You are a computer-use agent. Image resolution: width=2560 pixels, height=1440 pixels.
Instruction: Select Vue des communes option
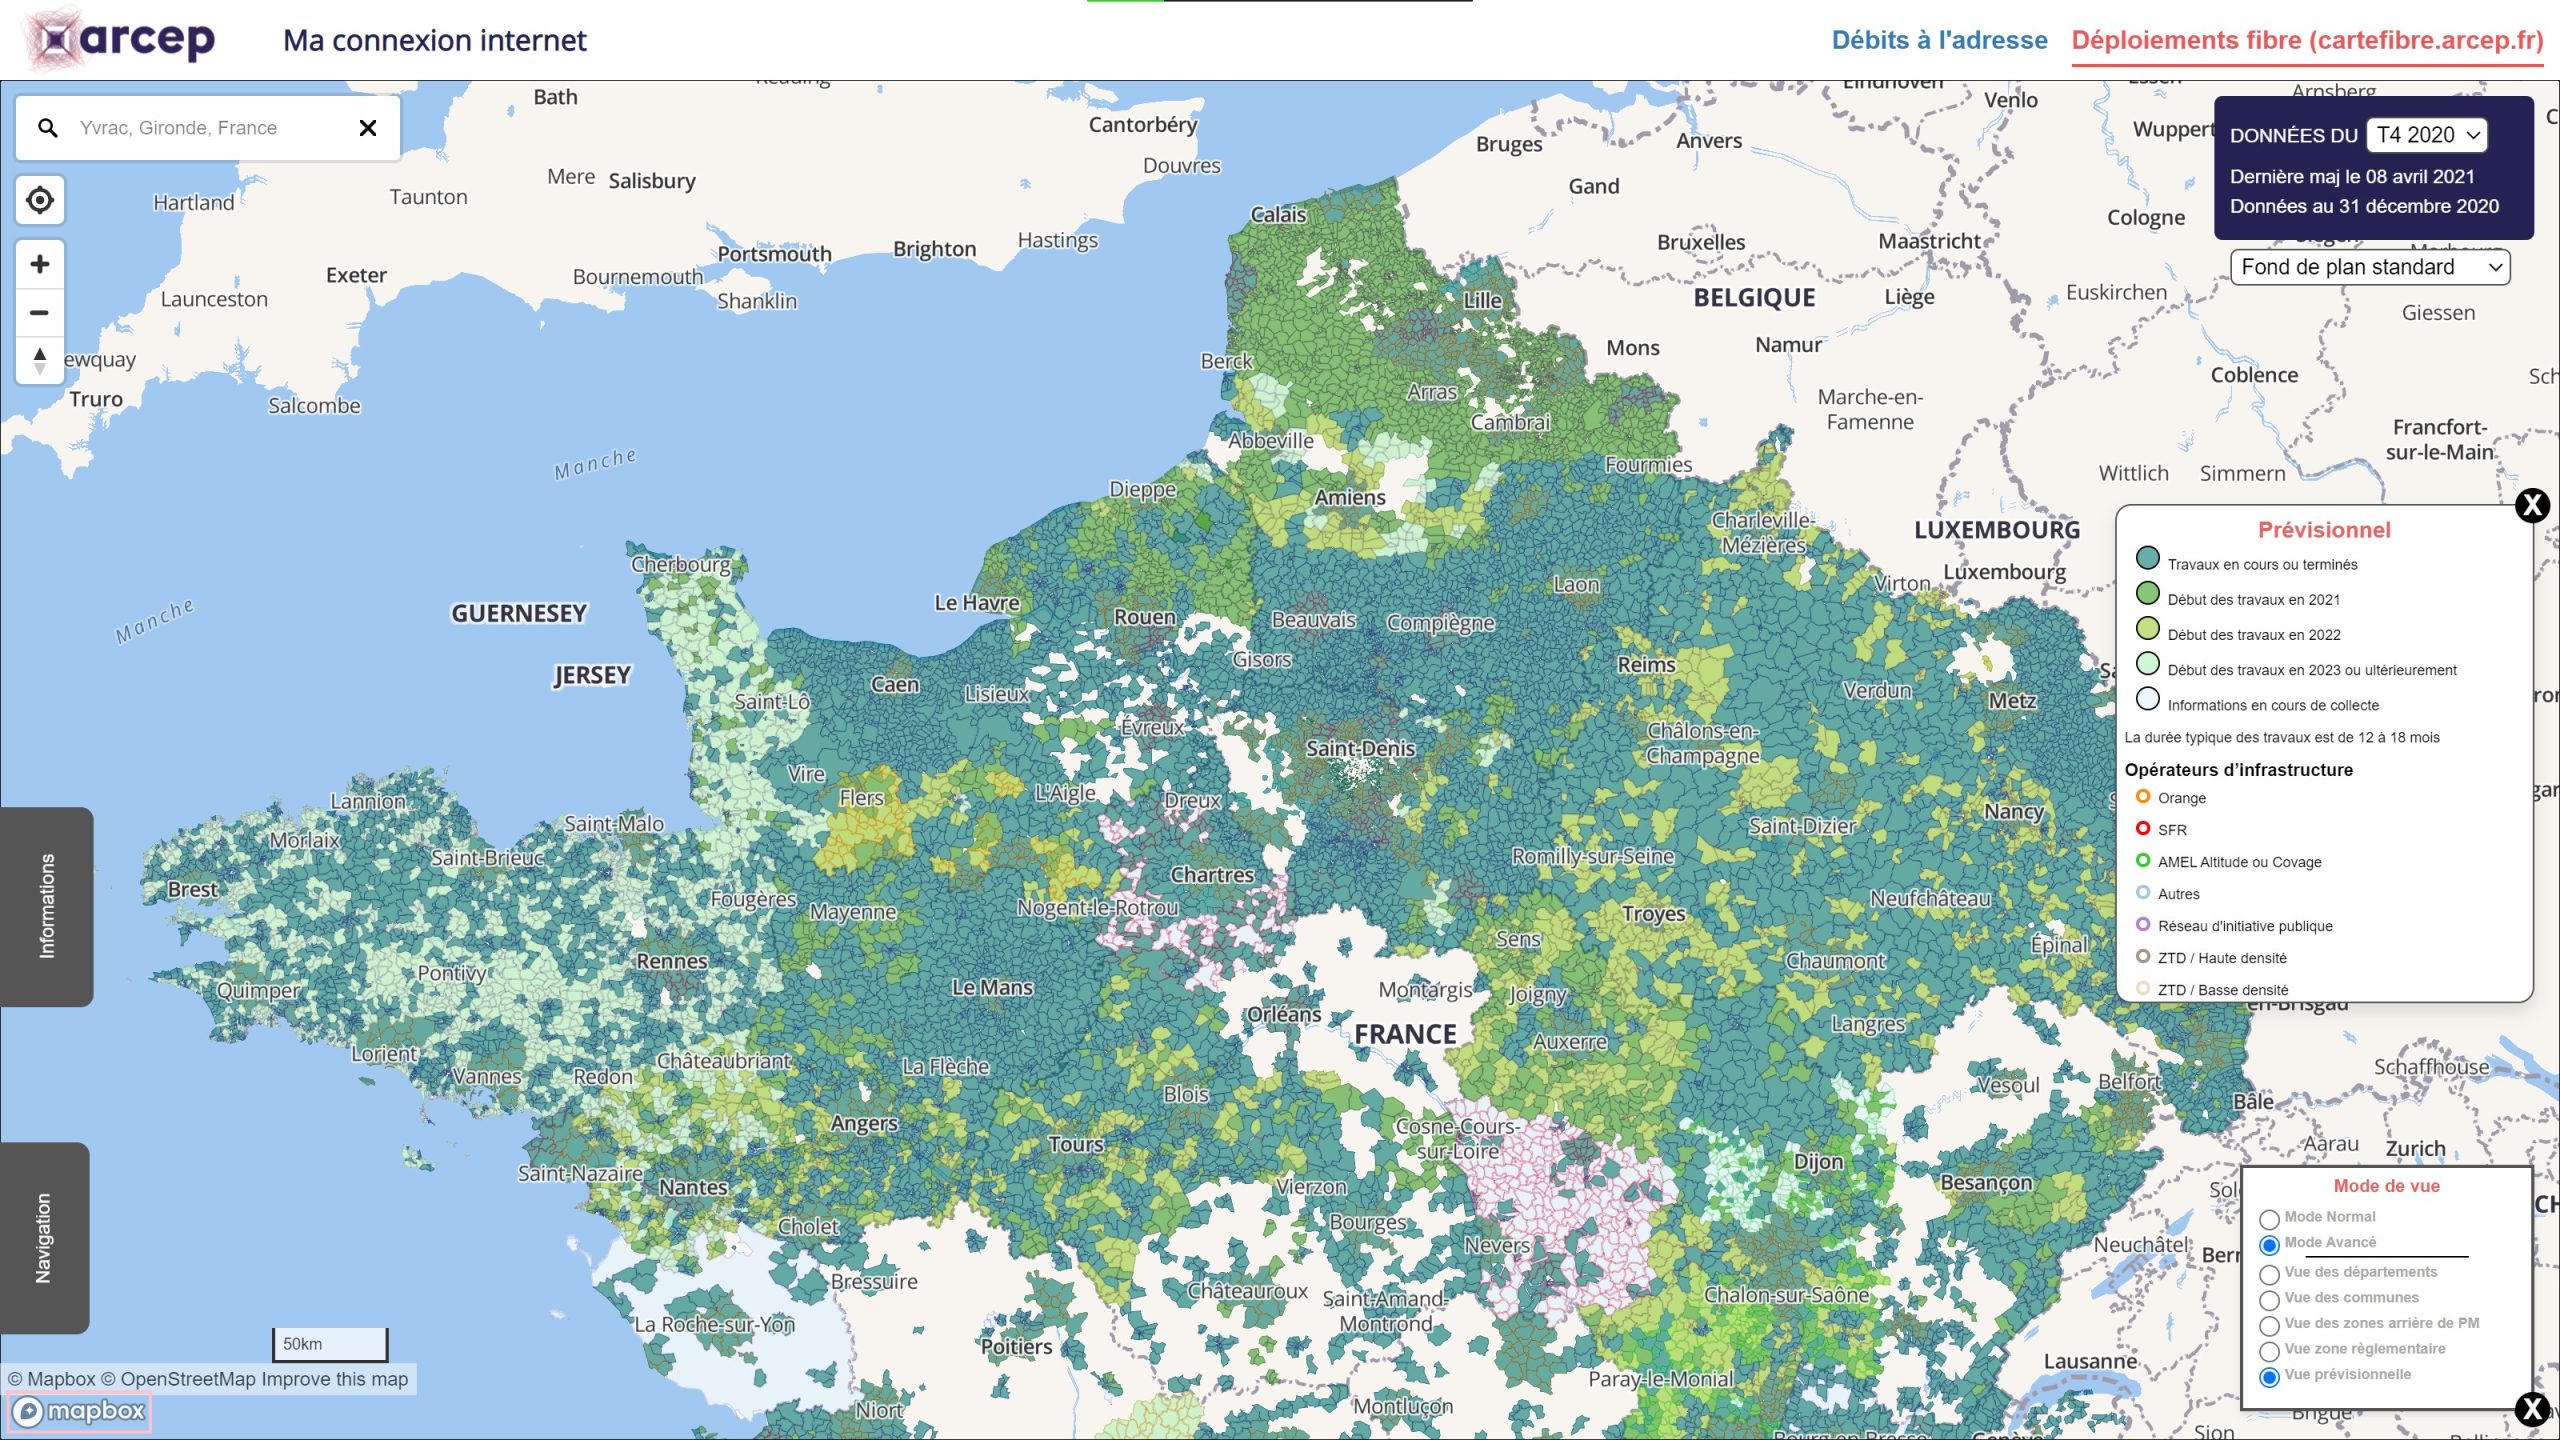(2269, 1300)
